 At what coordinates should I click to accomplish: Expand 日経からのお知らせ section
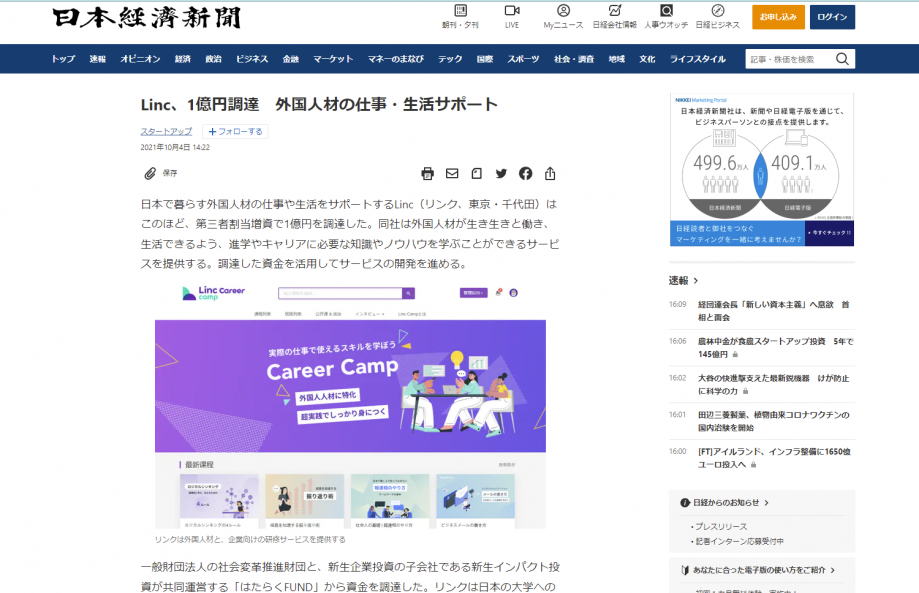coord(724,503)
